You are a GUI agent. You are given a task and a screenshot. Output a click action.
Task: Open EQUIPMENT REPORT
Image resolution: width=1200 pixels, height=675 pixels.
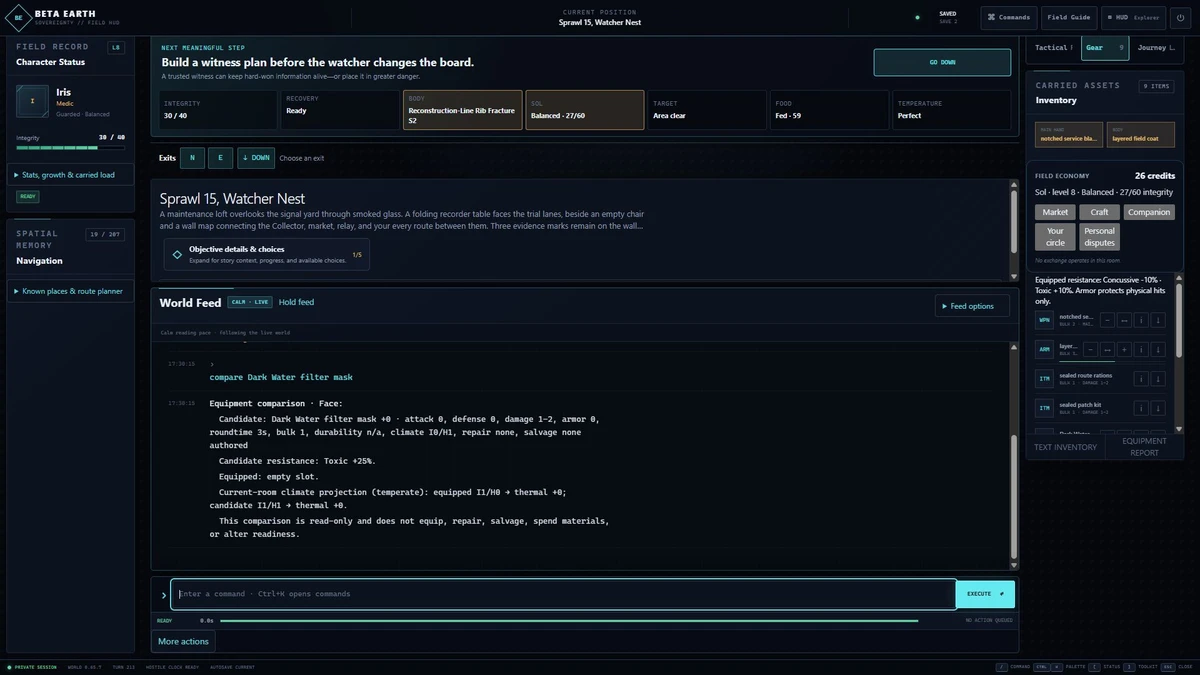[1144, 447]
